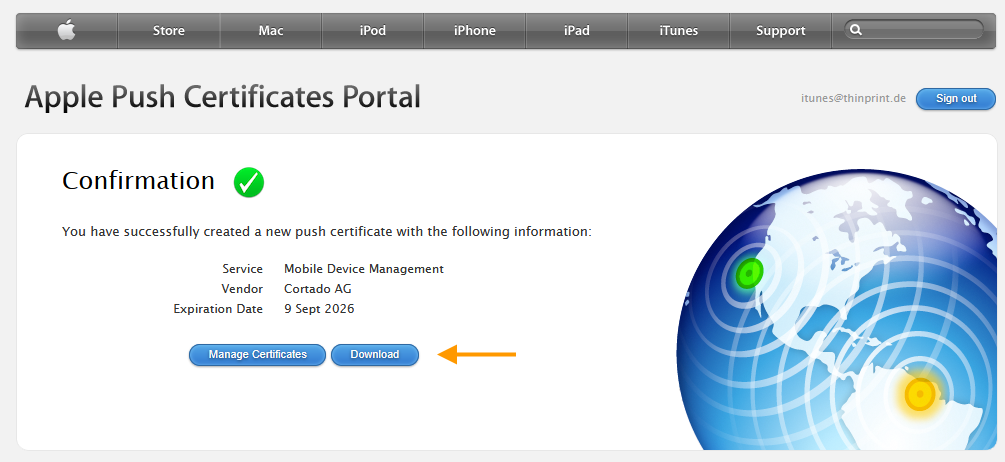1005x462 pixels.
Task: Click the Confirmation heading
Action: tap(138, 181)
